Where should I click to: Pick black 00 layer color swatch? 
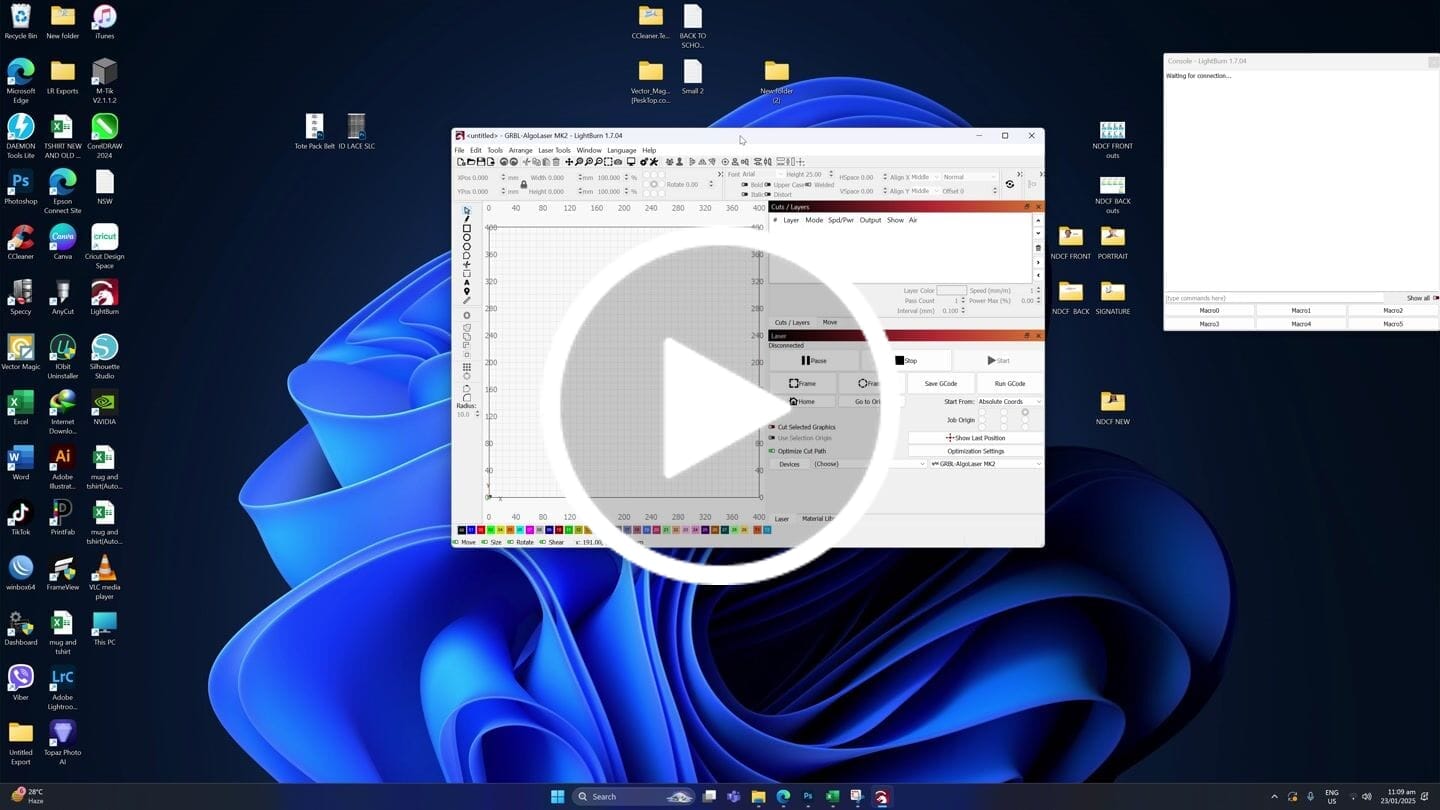tap(462, 530)
